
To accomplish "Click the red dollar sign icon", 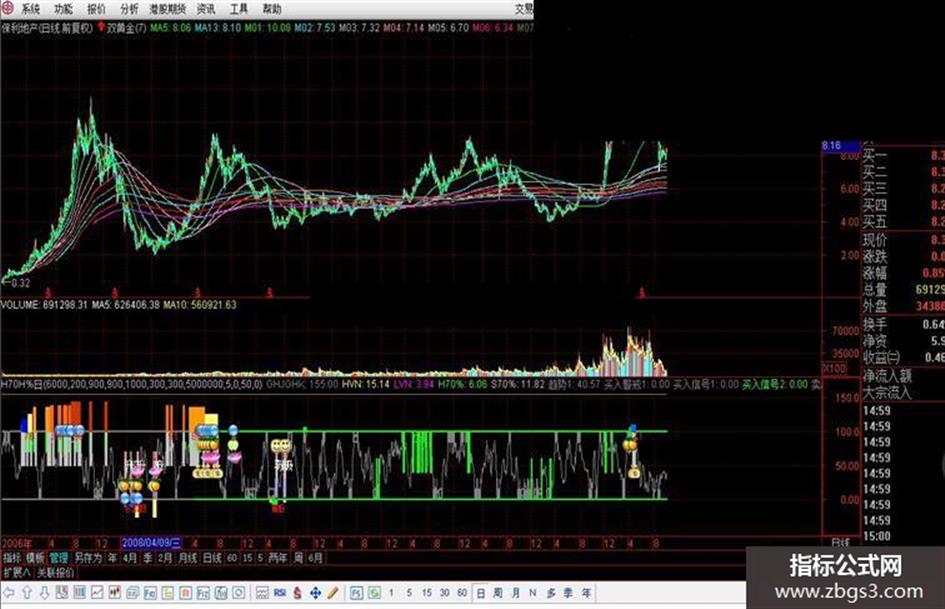I will pyautogui.click(x=297, y=593).
